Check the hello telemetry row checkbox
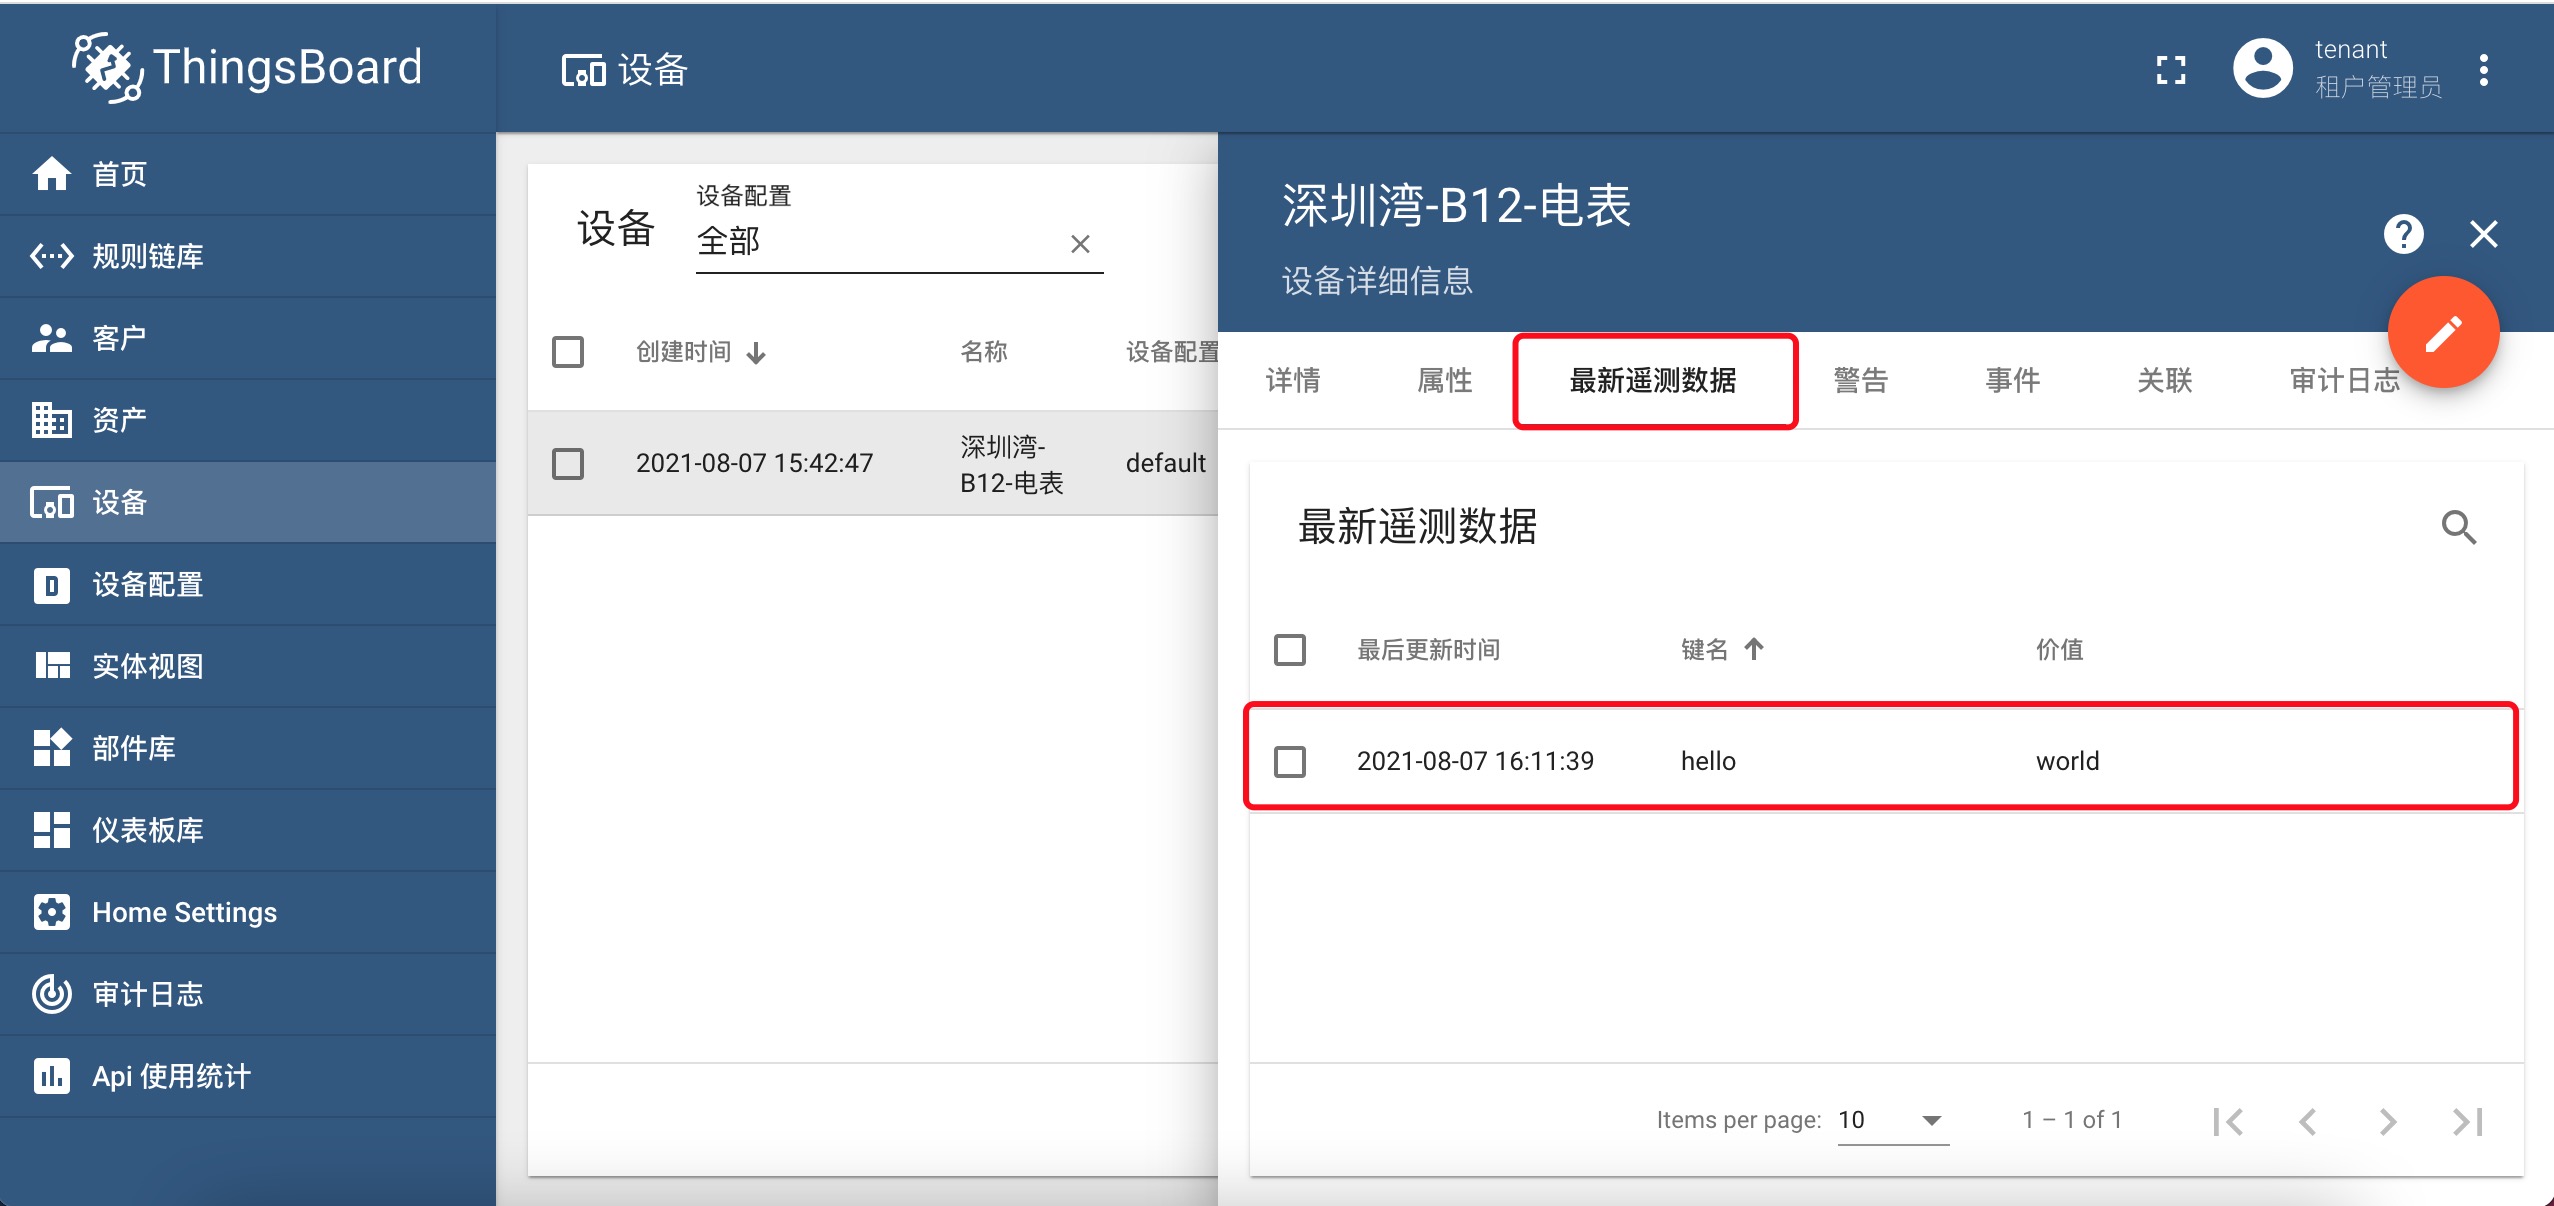 point(1290,762)
